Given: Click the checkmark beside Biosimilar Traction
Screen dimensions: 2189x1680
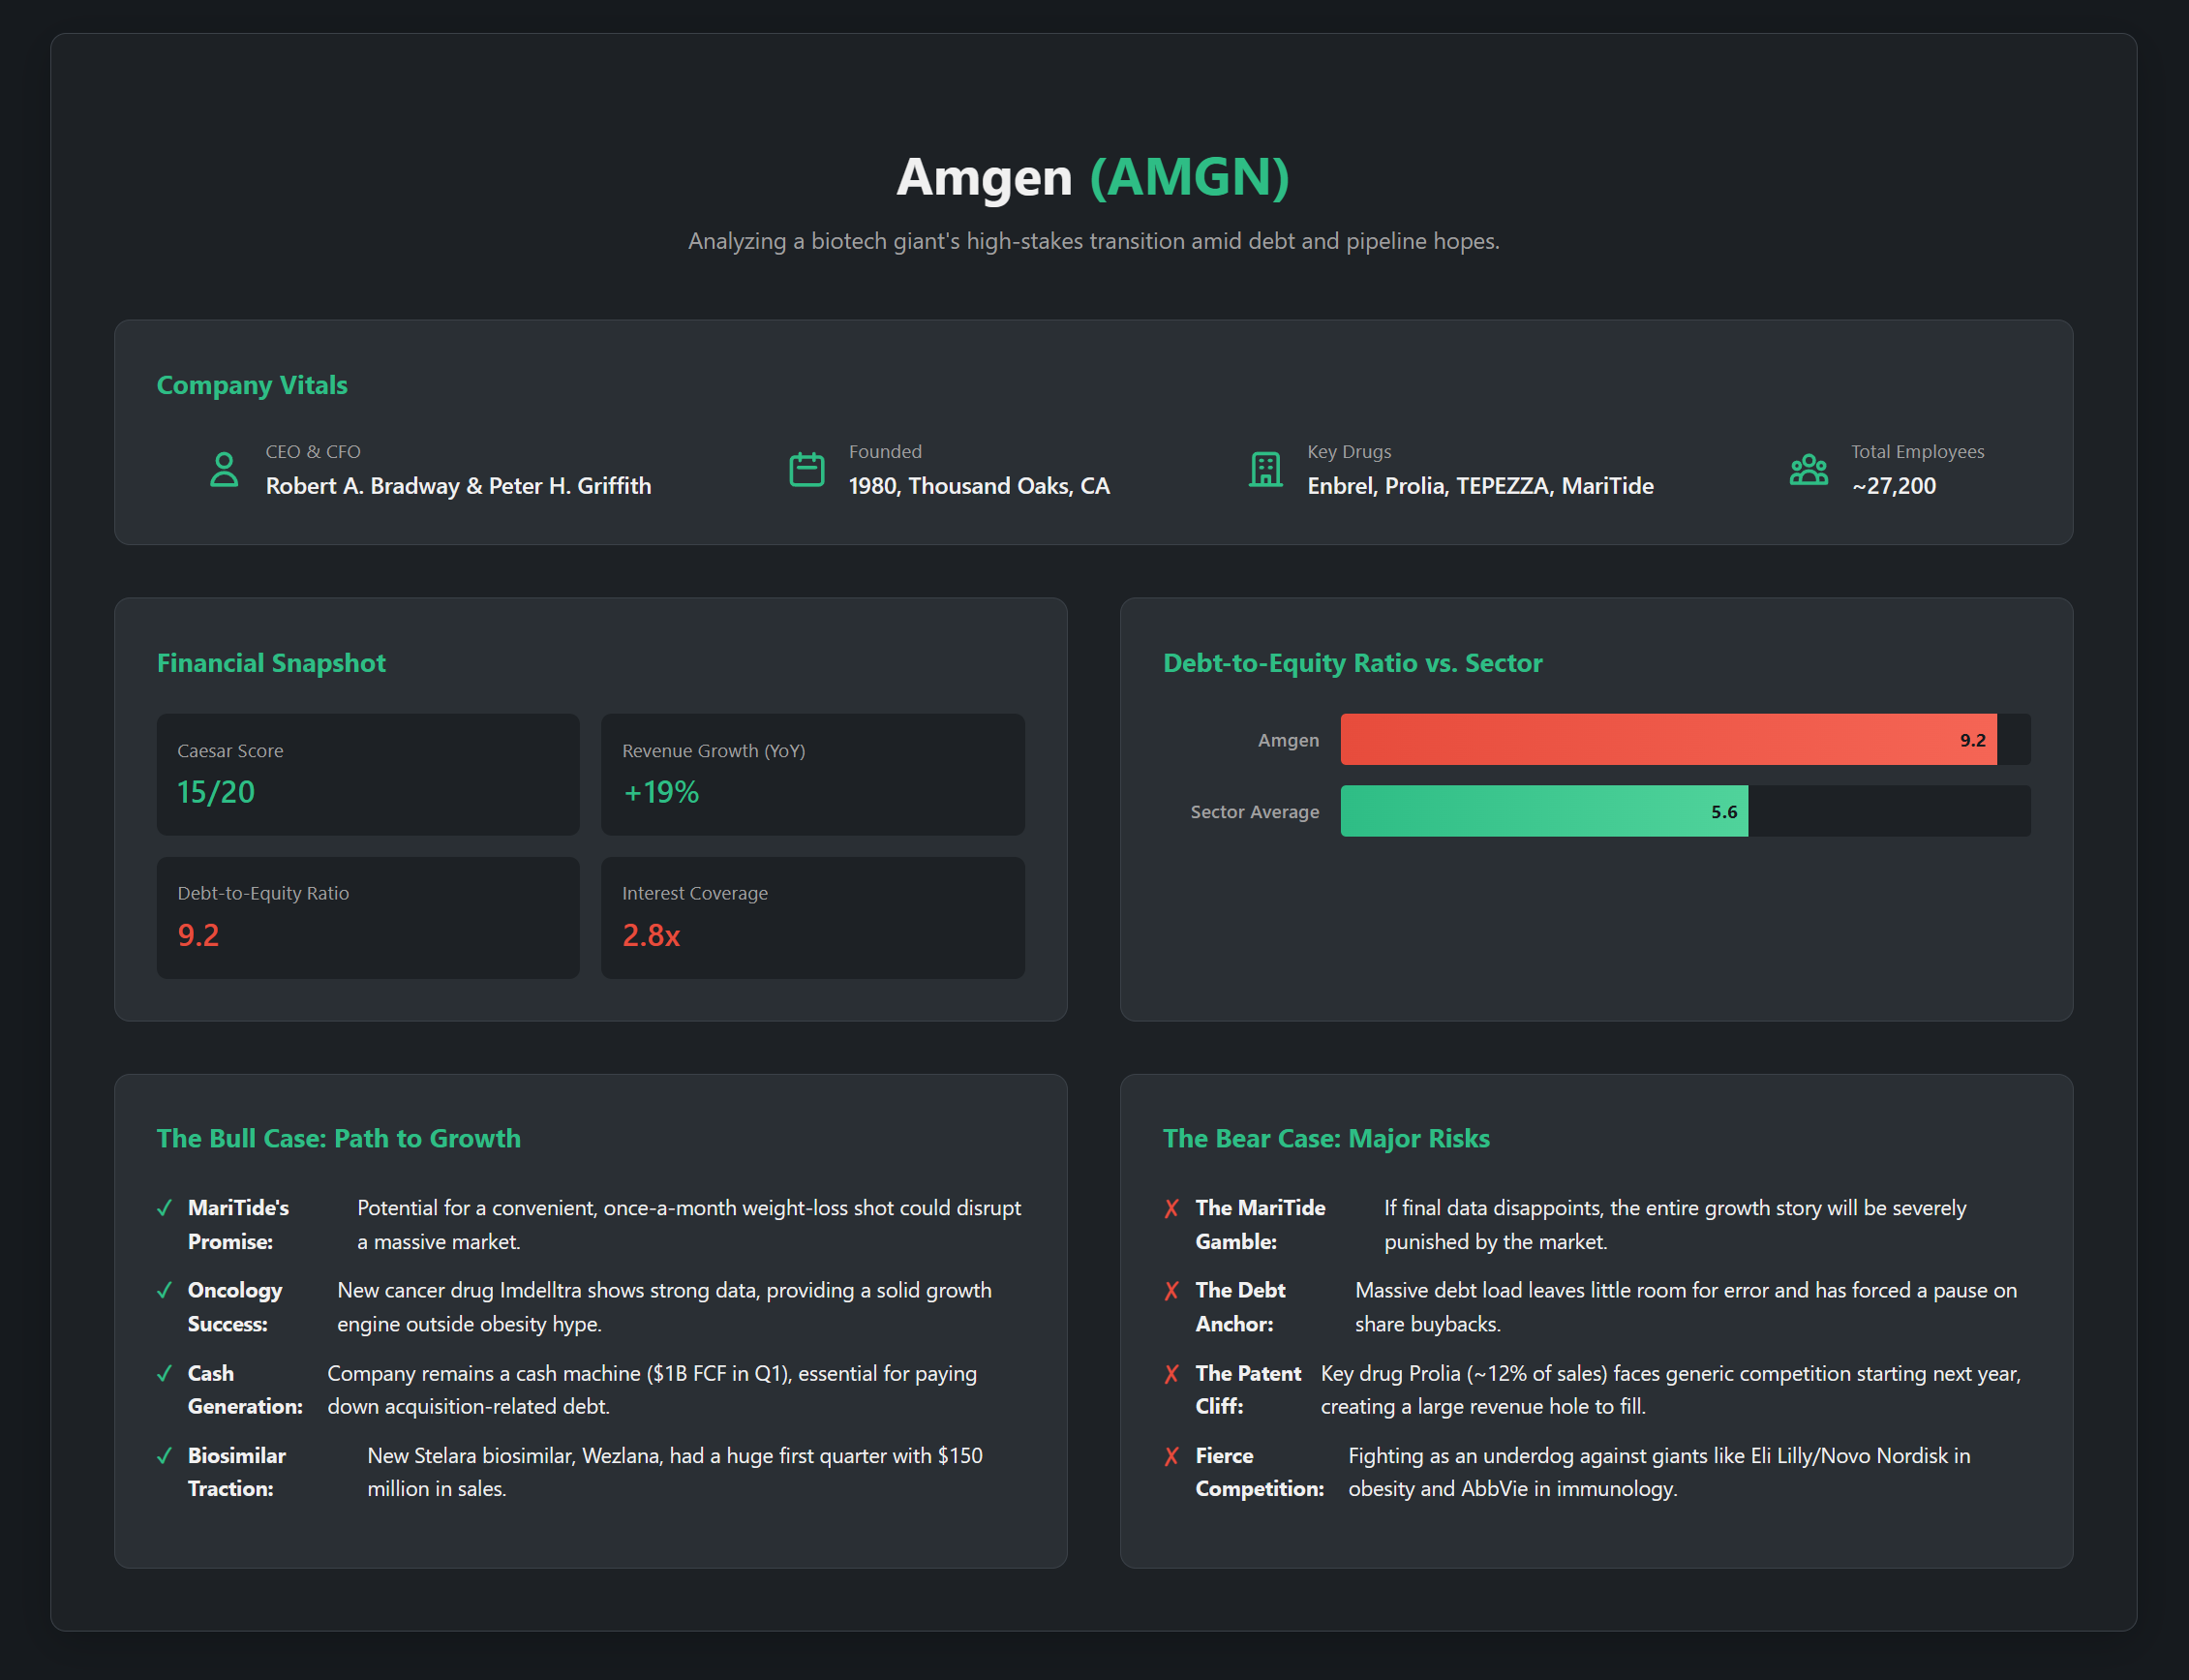Looking at the screenshot, I should click(x=165, y=1456).
